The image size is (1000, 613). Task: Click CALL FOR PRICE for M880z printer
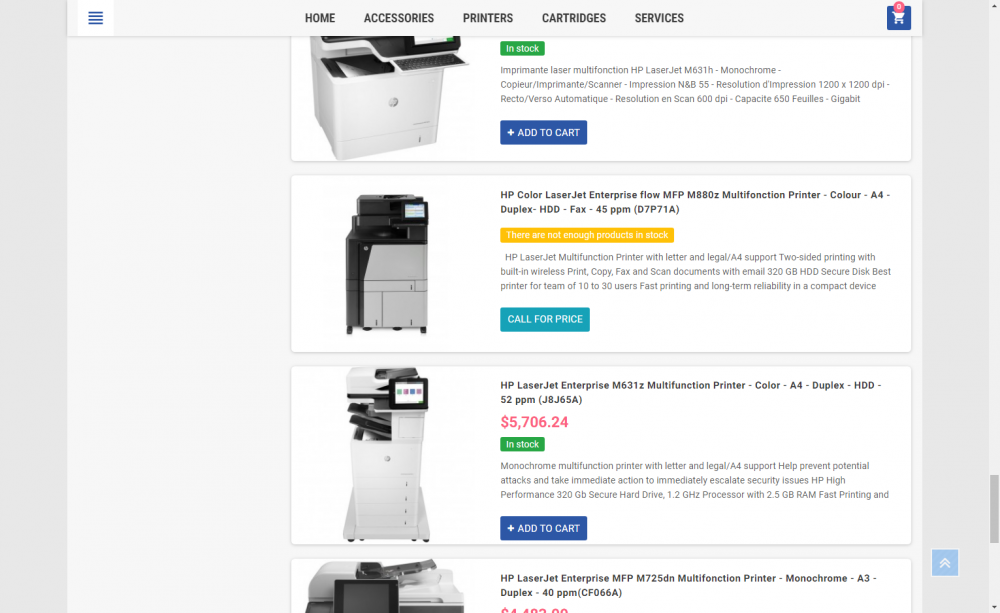click(x=545, y=319)
